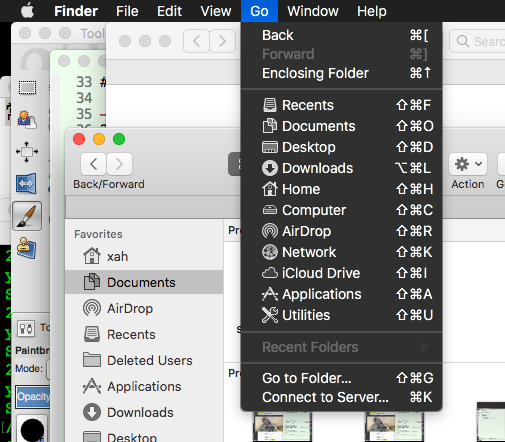Open second screenshot thumbnail in Finder

(x=395, y=427)
